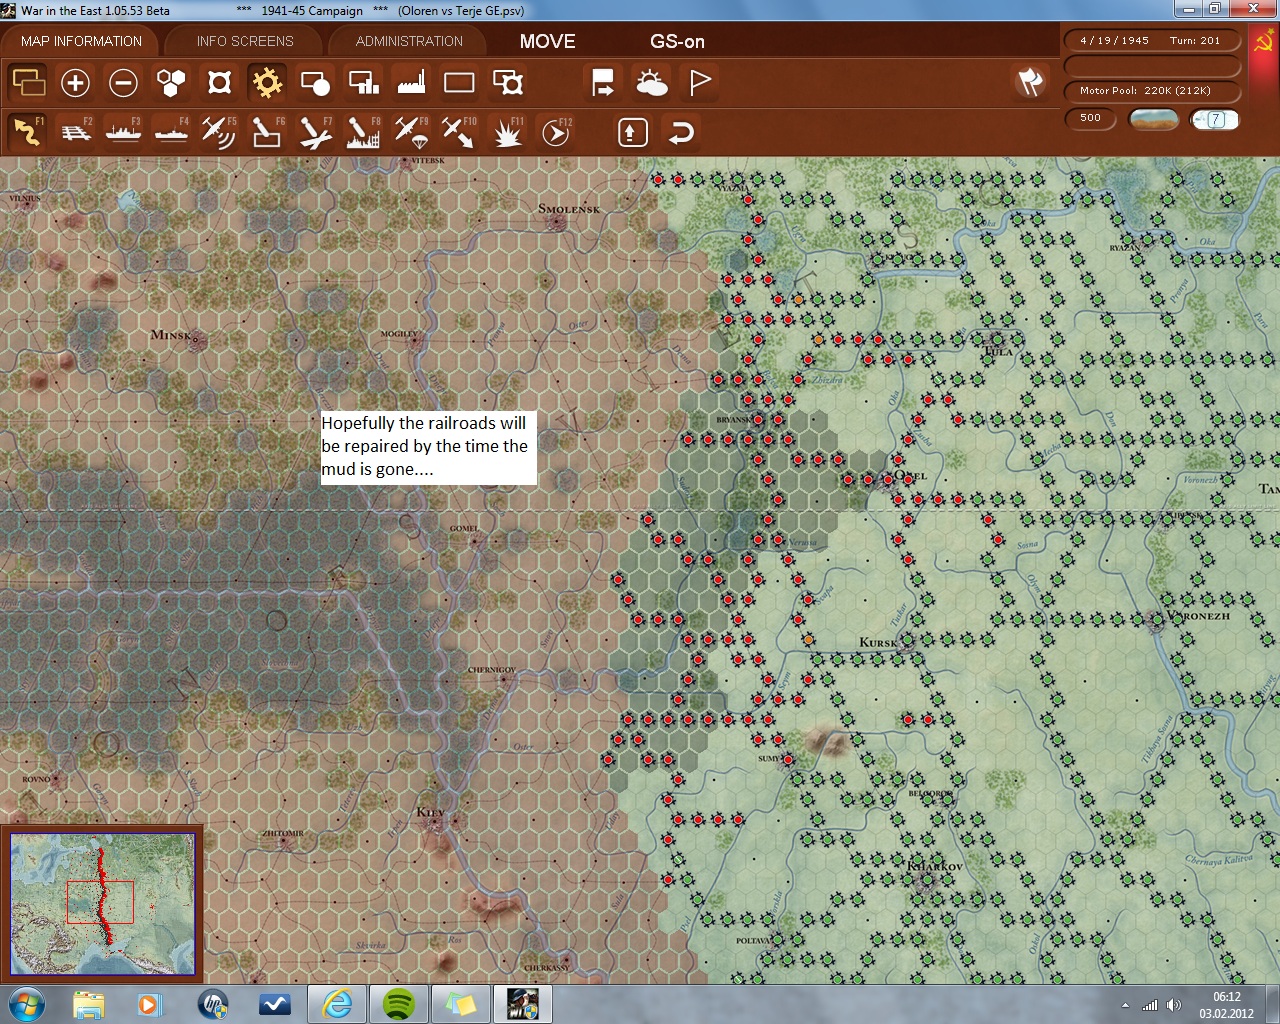Click the undo curved arrow icon
The width and height of the screenshot is (1280, 1024).
point(681,132)
